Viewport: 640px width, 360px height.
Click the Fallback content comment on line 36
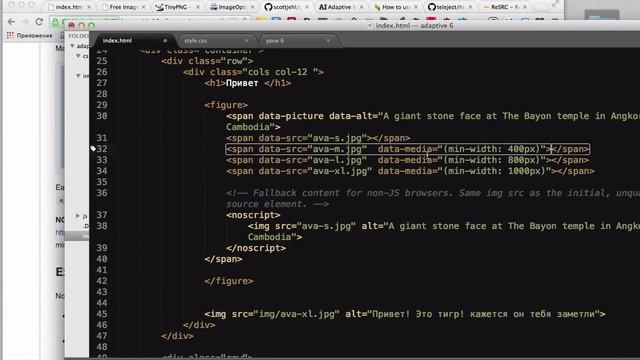point(433,198)
